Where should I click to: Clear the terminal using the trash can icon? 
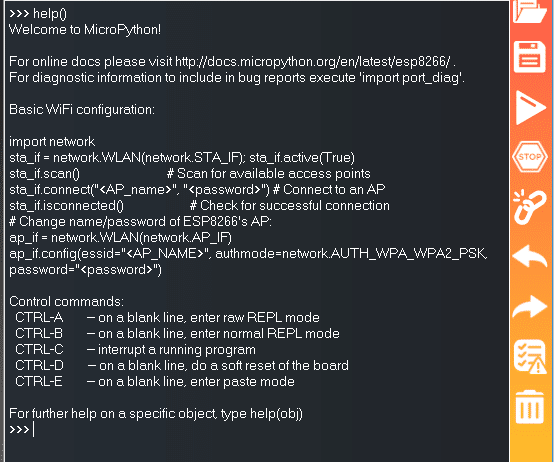point(529,407)
